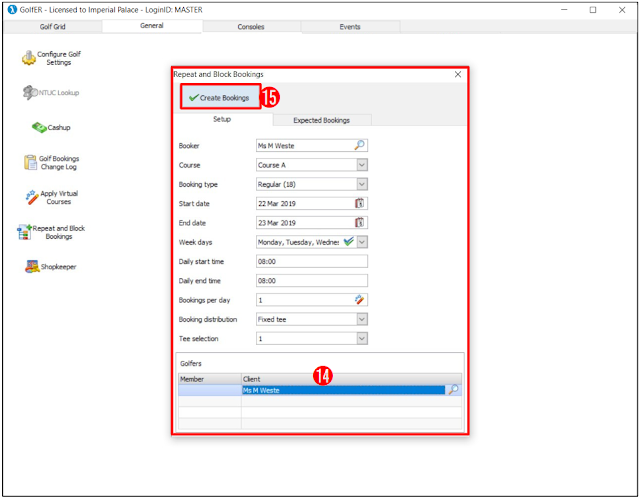Image resolution: width=640 pixels, height=499 pixels.
Task: Select the General tab
Action: point(152,26)
